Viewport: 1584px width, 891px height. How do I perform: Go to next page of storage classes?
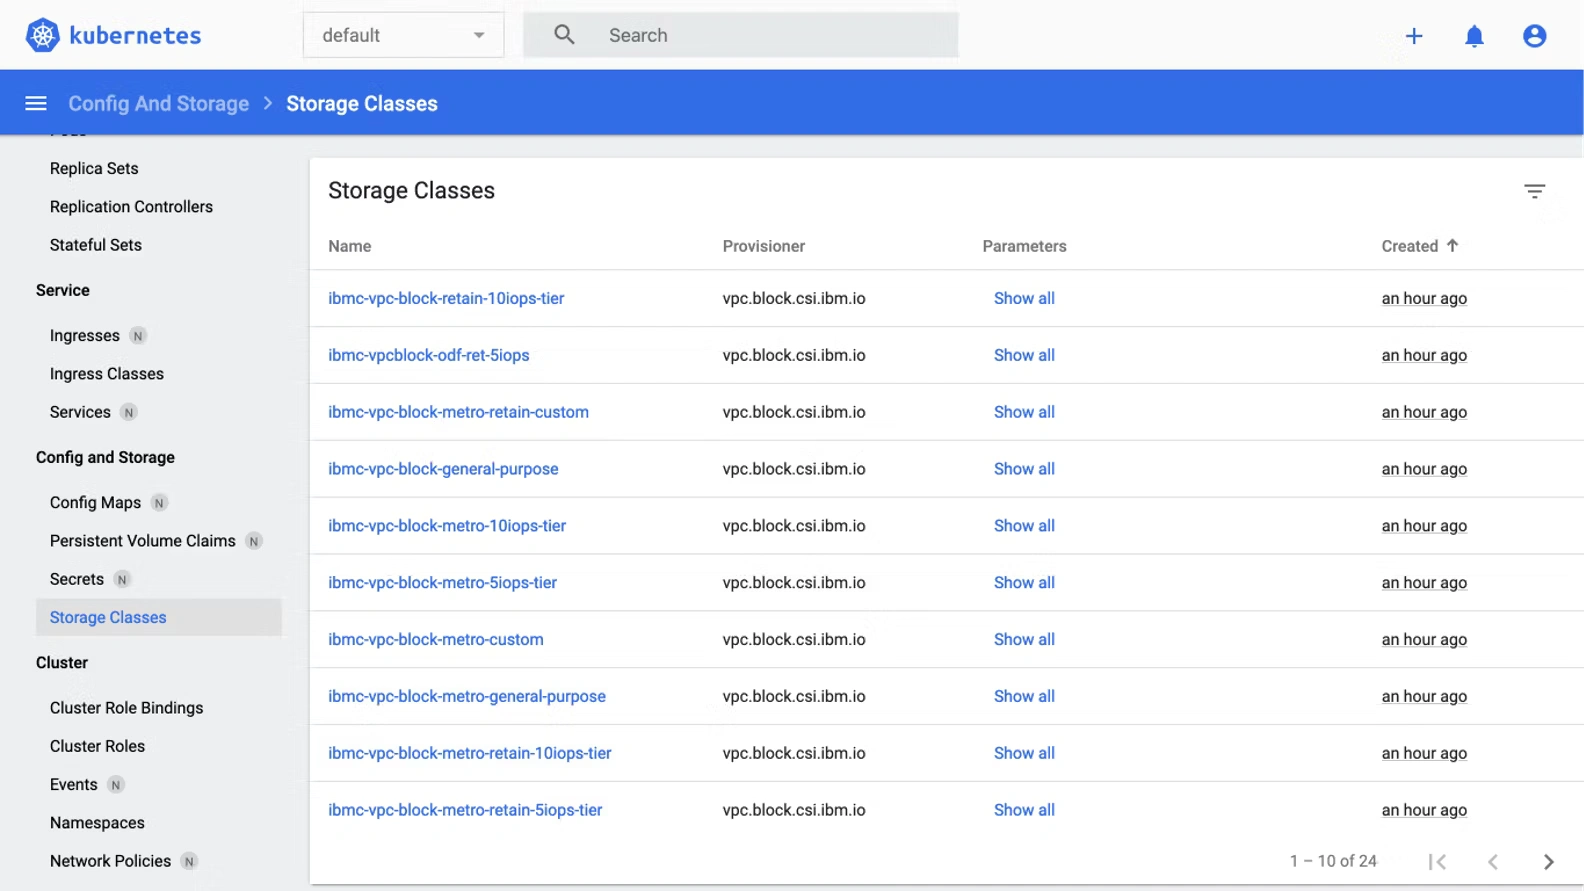point(1548,861)
